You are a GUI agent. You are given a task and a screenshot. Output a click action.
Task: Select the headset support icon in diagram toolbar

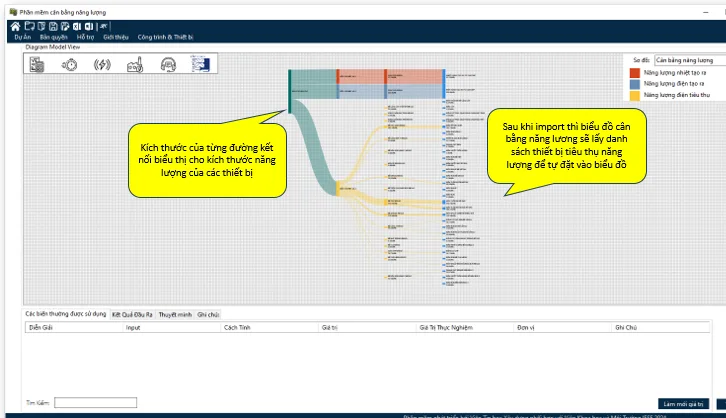pyautogui.click(x=168, y=64)
